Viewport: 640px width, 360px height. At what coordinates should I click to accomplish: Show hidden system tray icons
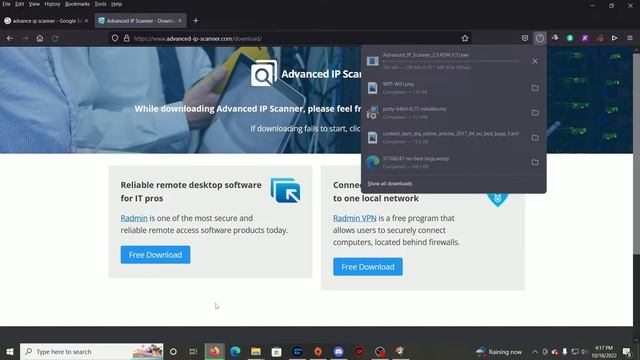[x=535, y=351]
